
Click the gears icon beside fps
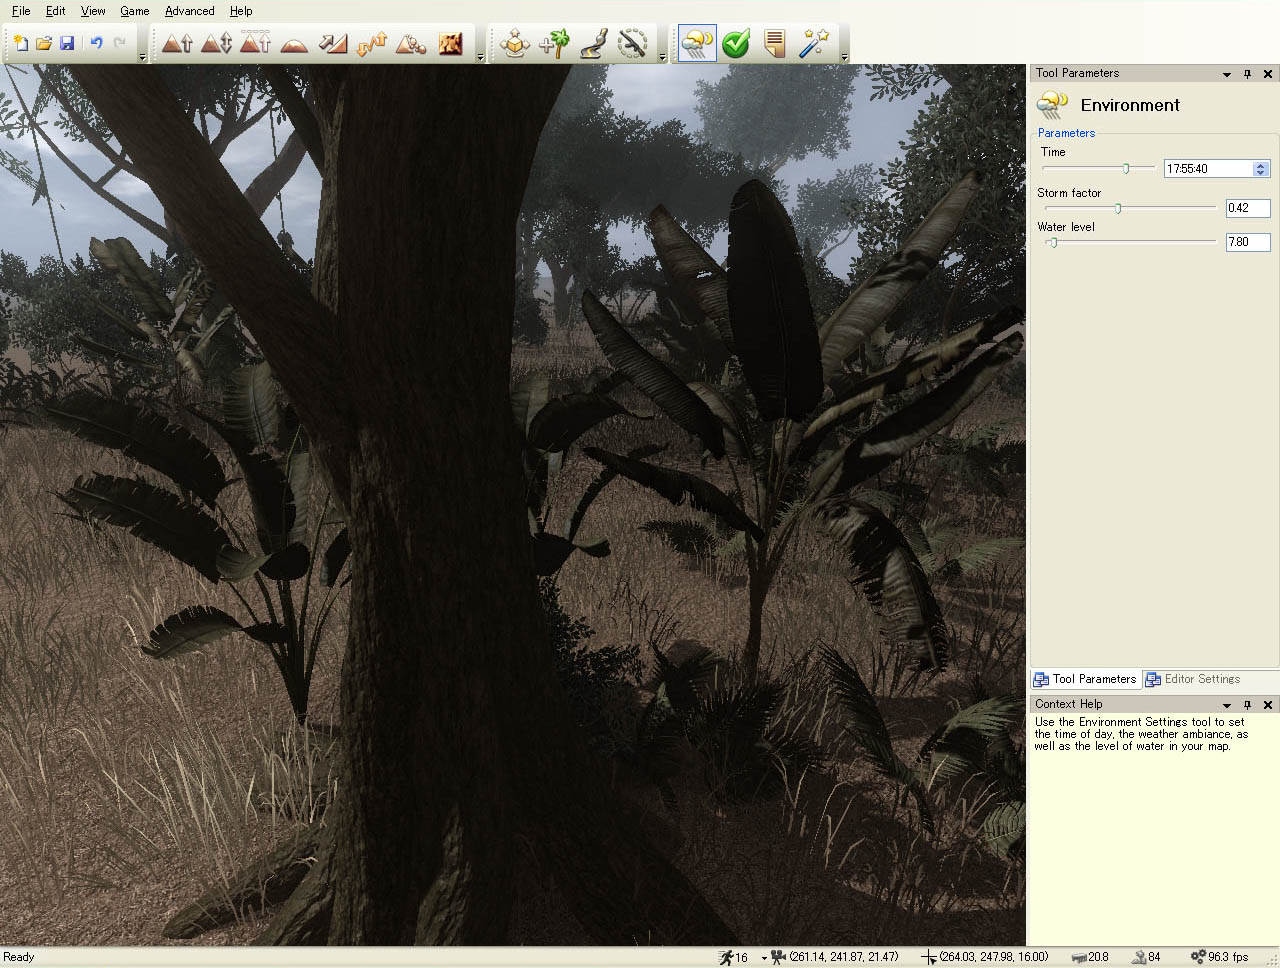click(x=1198, y=957)
